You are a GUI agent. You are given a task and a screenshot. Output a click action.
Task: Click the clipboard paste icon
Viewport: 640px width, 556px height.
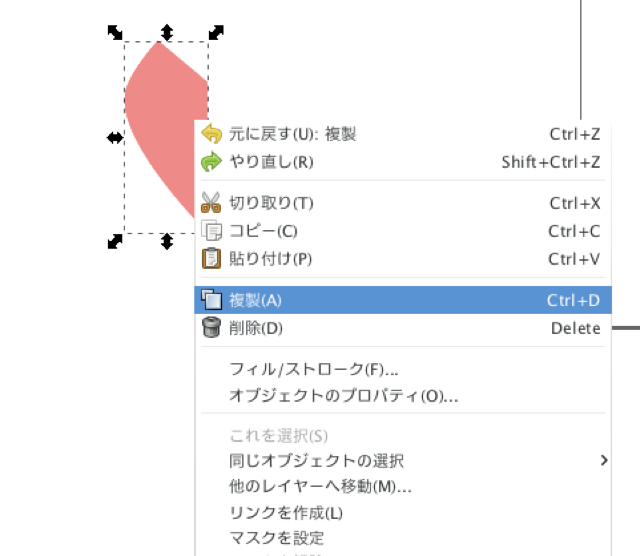coord(211,259)
